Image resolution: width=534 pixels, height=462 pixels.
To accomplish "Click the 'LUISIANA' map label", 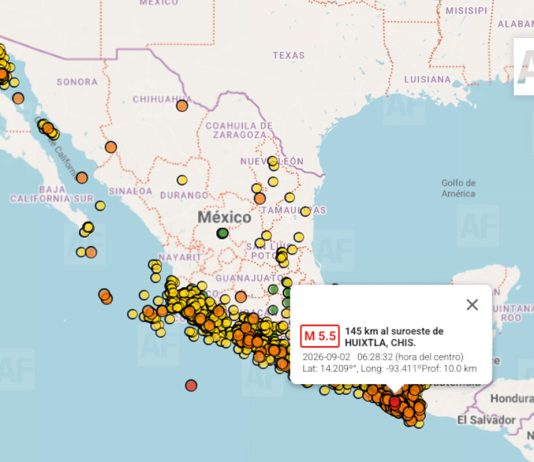I will pyautogui.click(x=427, y=80).
